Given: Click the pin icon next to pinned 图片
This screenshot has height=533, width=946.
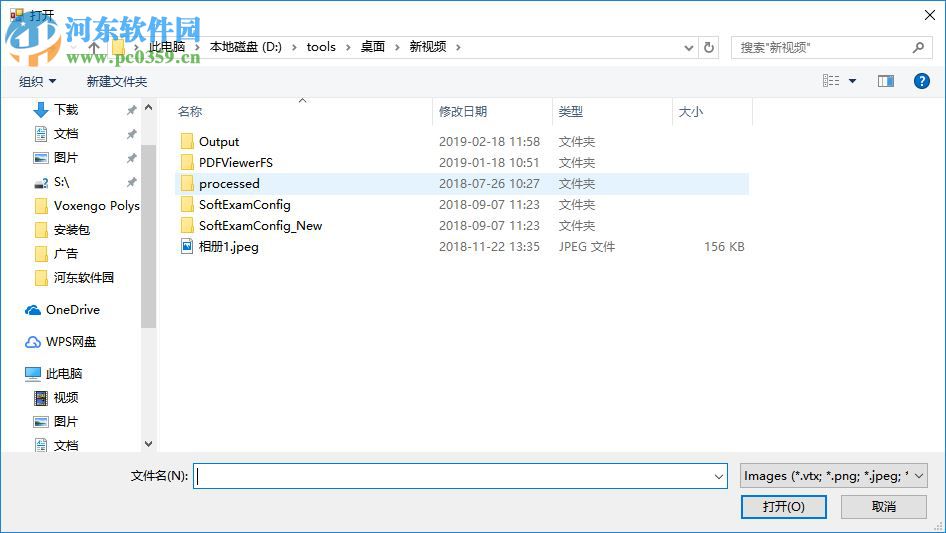Looking at the screenshot, I should (x=131, y=158).
